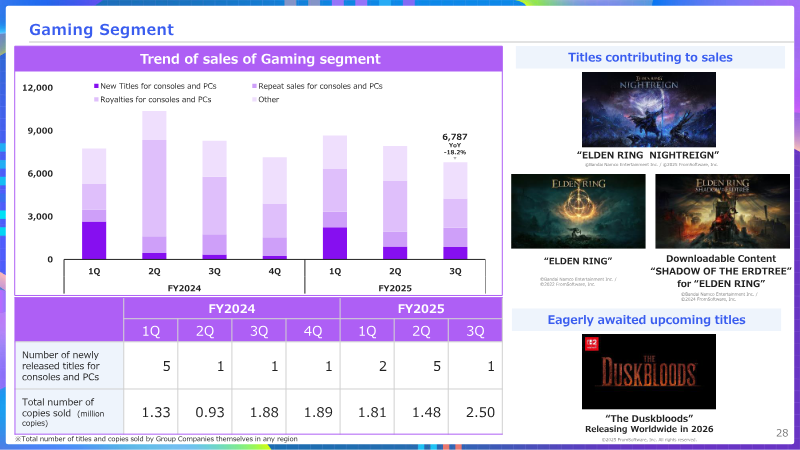Click the "Releasing Worldwide in 2026" text
800x450 pixels.
click(649, 429)
